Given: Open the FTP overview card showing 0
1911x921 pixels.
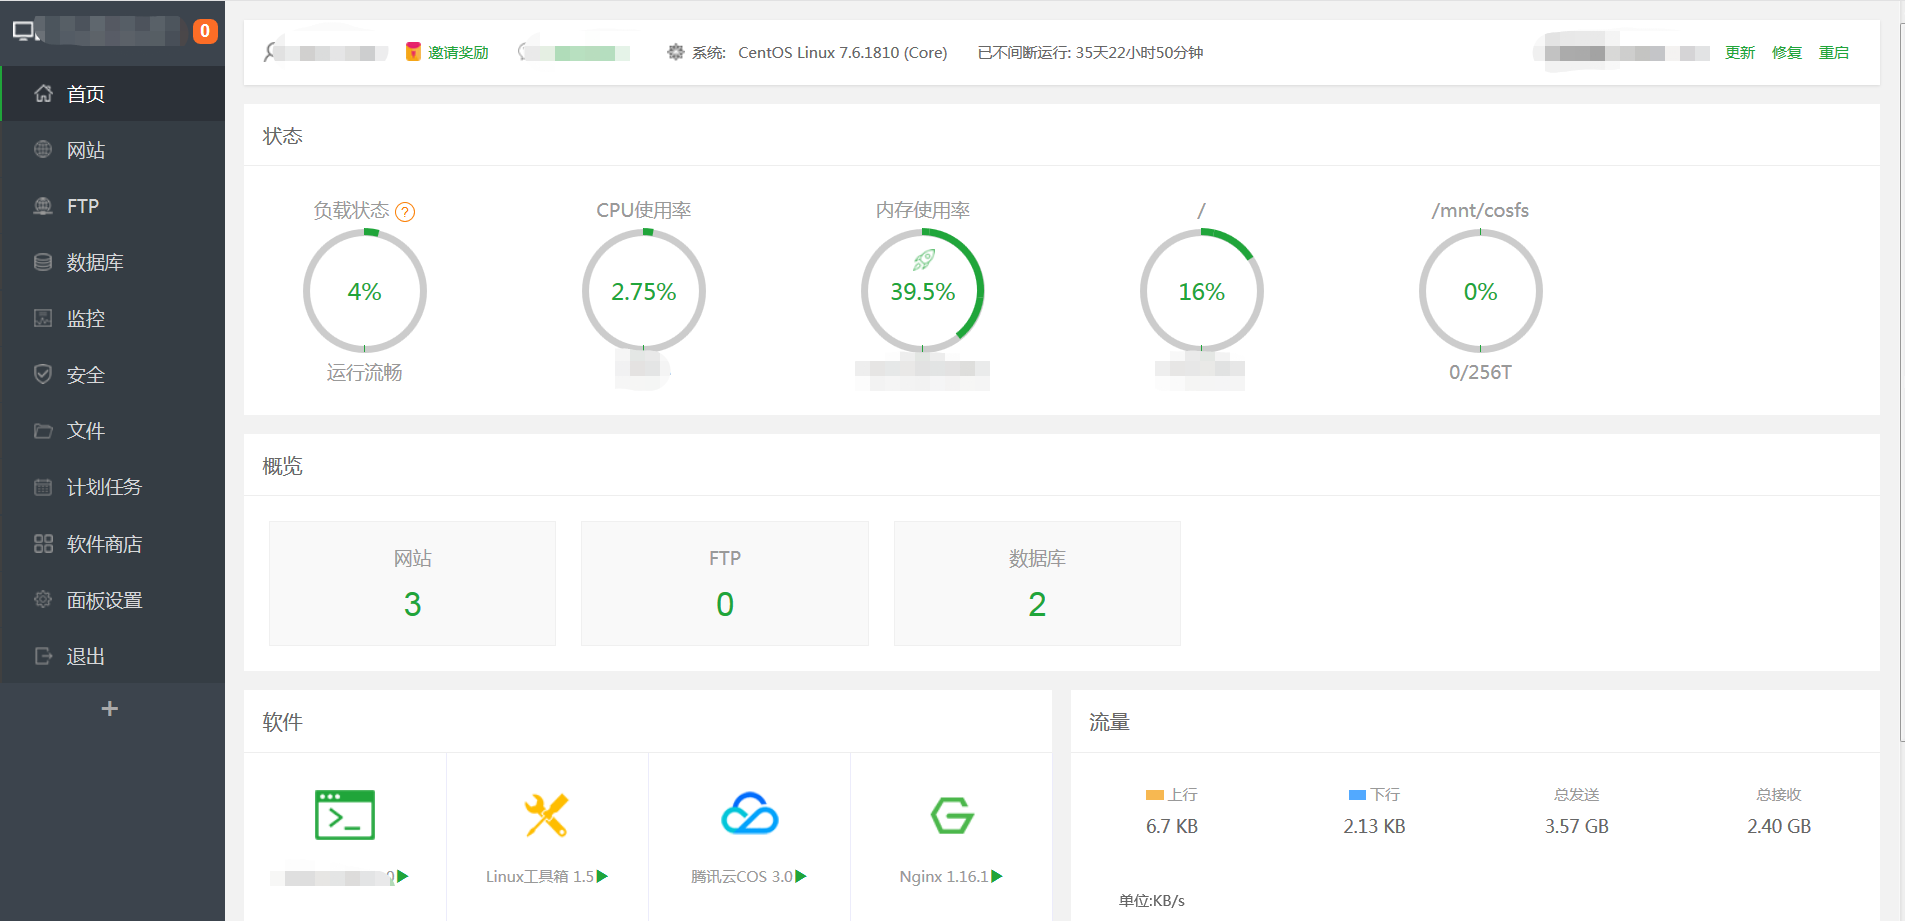Looking at the screenshot, I should tap(725, 583).
